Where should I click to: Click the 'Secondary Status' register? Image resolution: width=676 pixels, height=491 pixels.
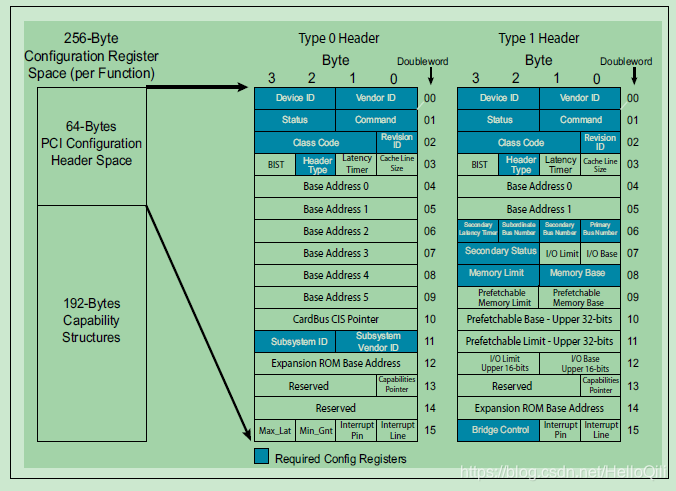coord(498,253)
